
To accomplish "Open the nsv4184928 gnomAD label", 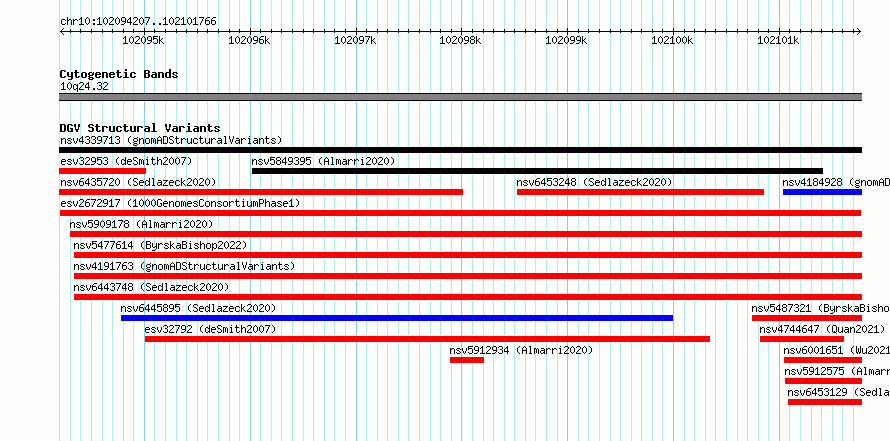I will [x=836, y=182].
